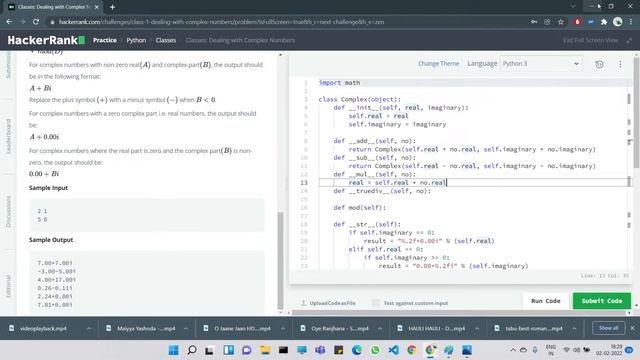This screenshot has width=640, height=360.
Task: Click Show all downloads button
Action: pyautogui.click(x=608, y=328)
